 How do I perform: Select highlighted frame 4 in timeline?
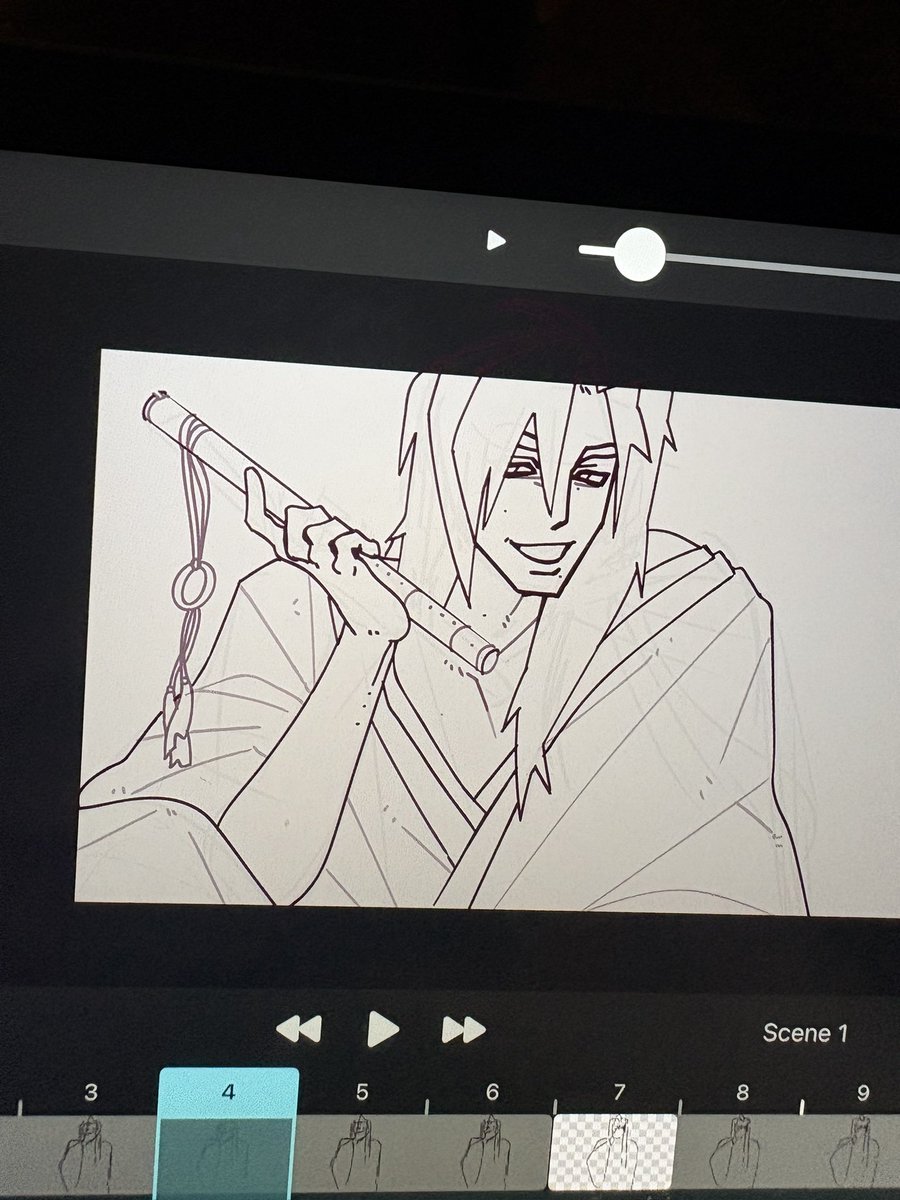click(x=229, y=1134)
